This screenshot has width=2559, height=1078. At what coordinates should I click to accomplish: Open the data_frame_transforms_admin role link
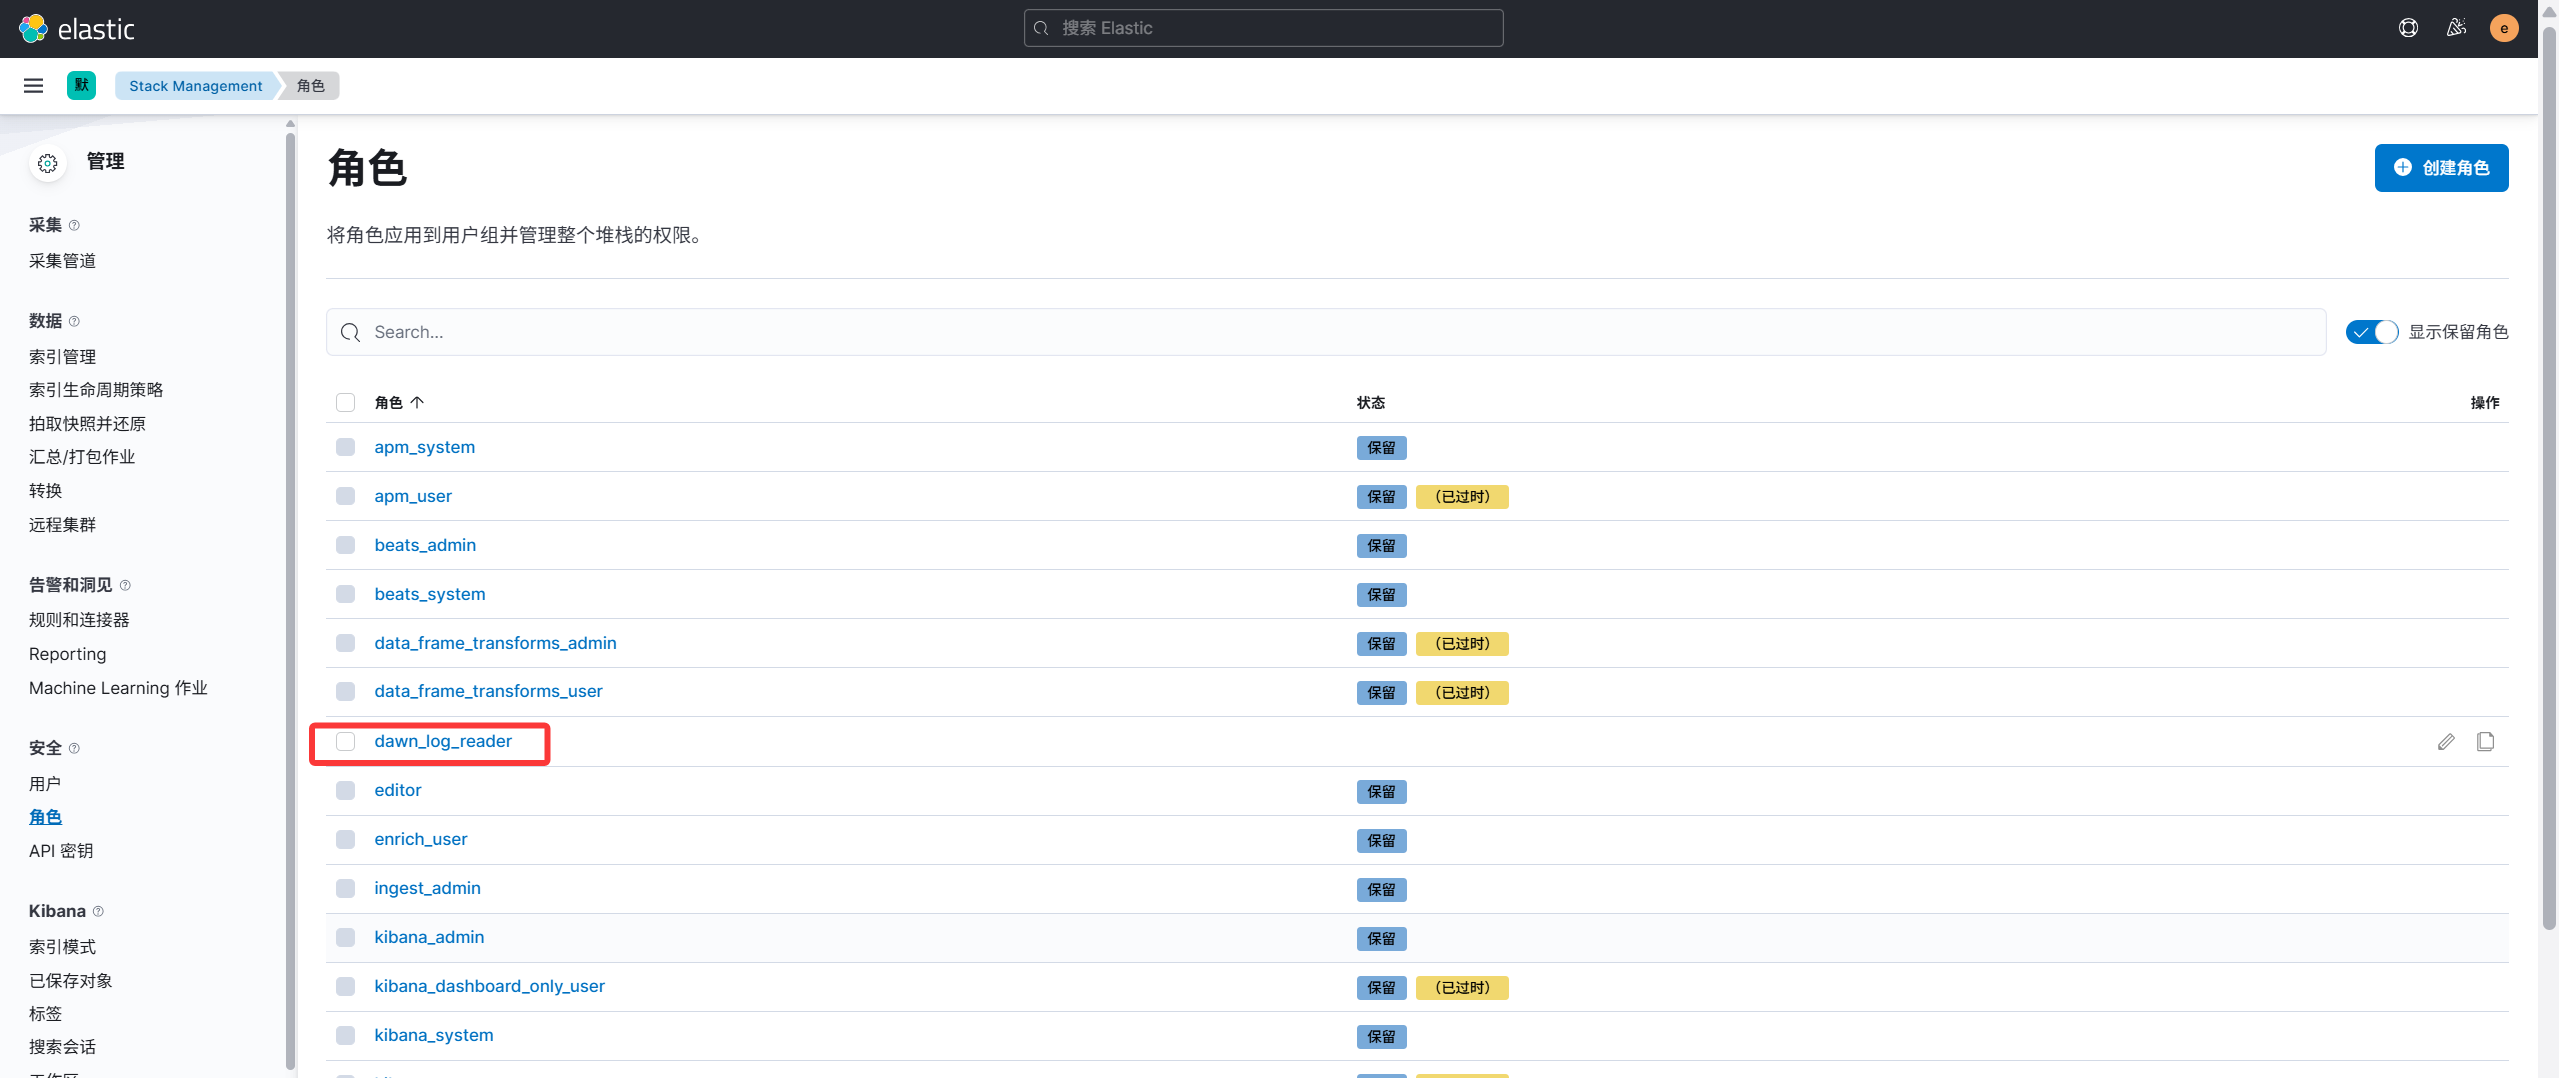point(495,644)
